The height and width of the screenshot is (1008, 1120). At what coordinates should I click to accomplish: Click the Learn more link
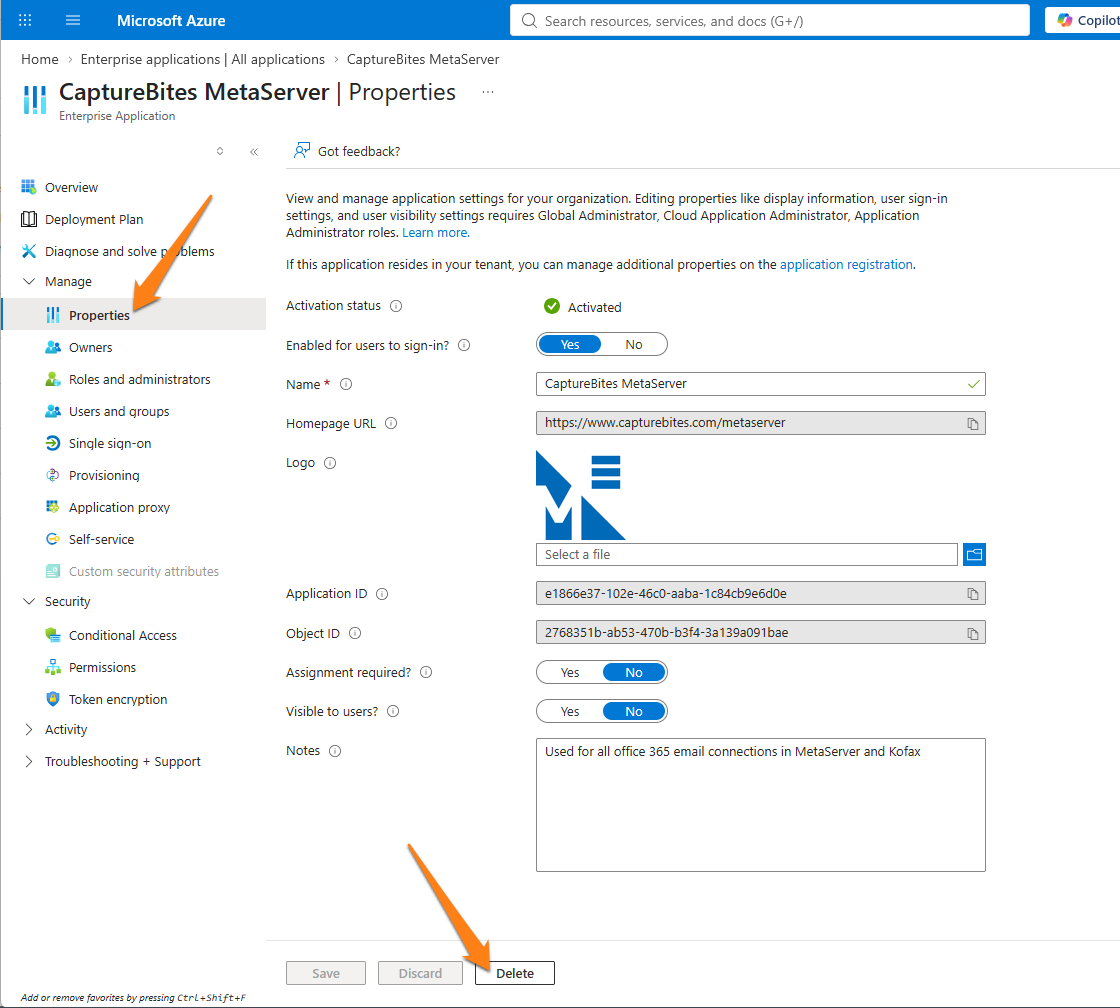coord(436,233)
